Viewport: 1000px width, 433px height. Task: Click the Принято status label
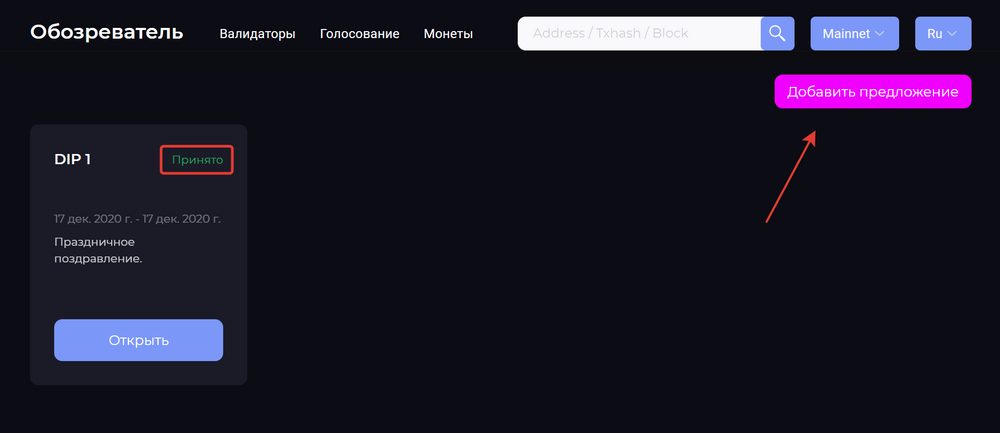tap(197, 160)
